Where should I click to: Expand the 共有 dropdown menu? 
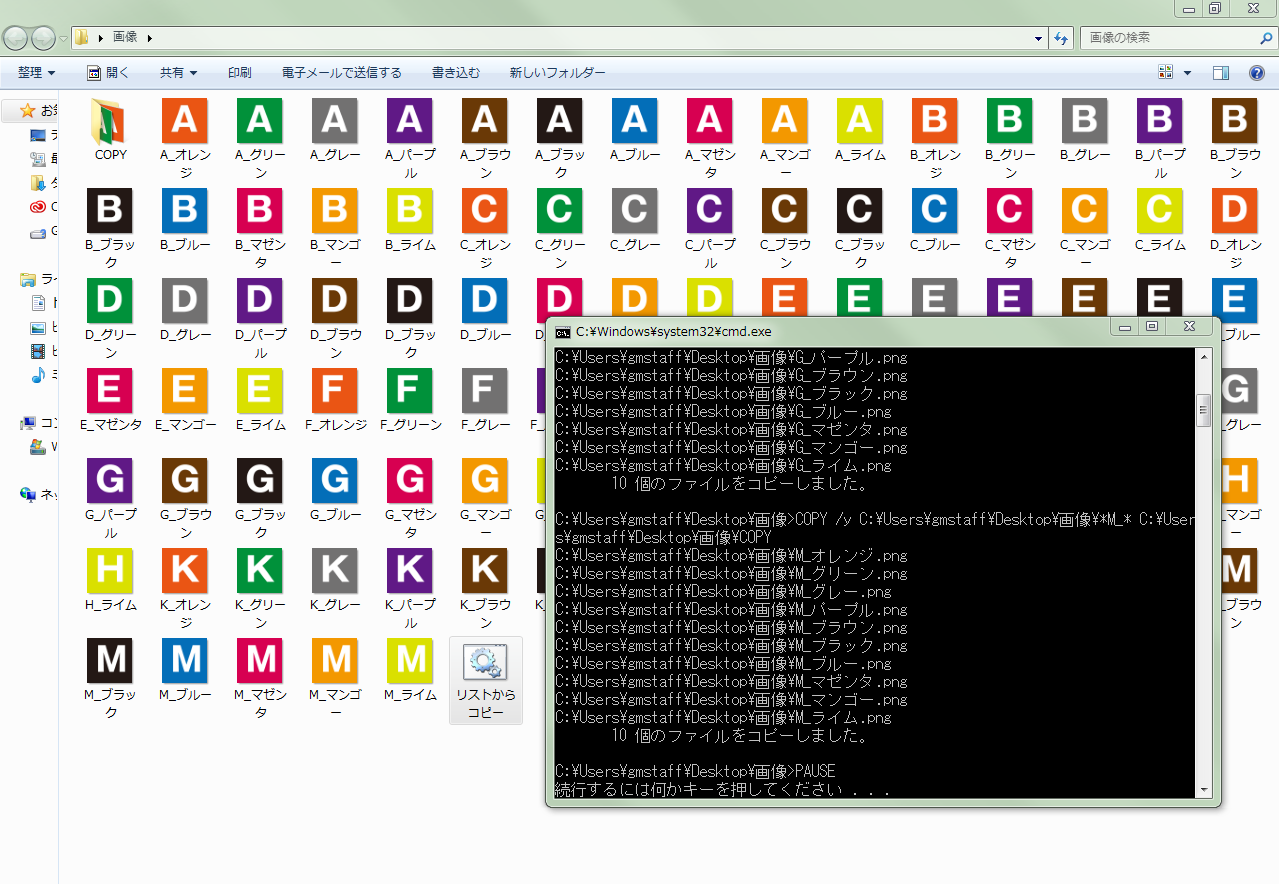[x=179, y=73]
